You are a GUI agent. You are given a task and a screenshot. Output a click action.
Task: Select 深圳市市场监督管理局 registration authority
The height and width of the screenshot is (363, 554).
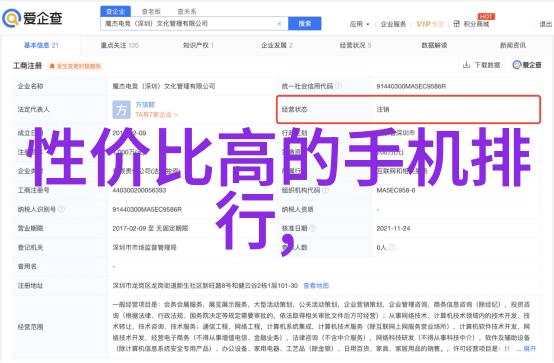click(x=145, y=247)
